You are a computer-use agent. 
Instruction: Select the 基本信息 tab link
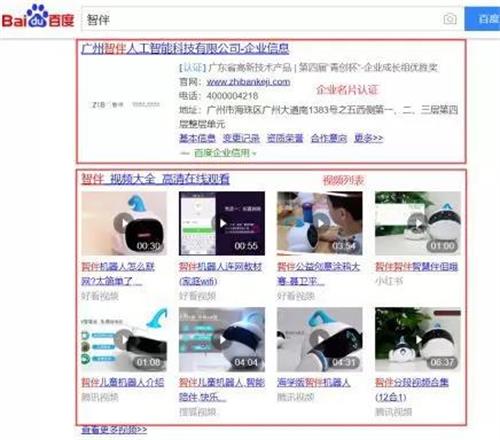click(x=197, y=138)
